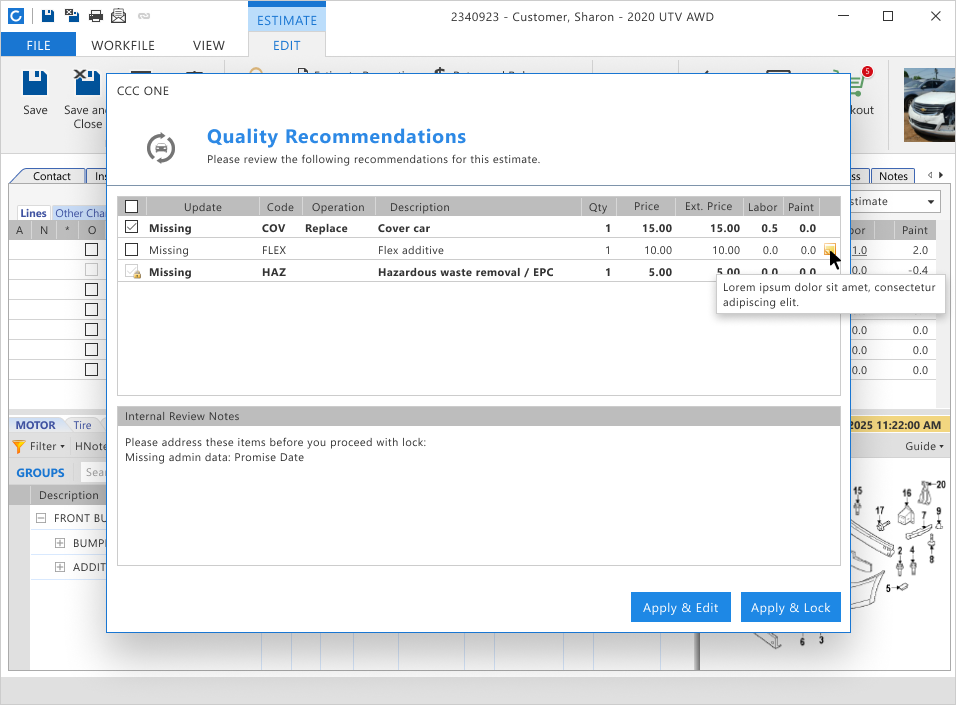956x705 pixels.
Task: Check the Flex additive recommendation checkbox
Action: pyautogui.click(x=131, y=249)
